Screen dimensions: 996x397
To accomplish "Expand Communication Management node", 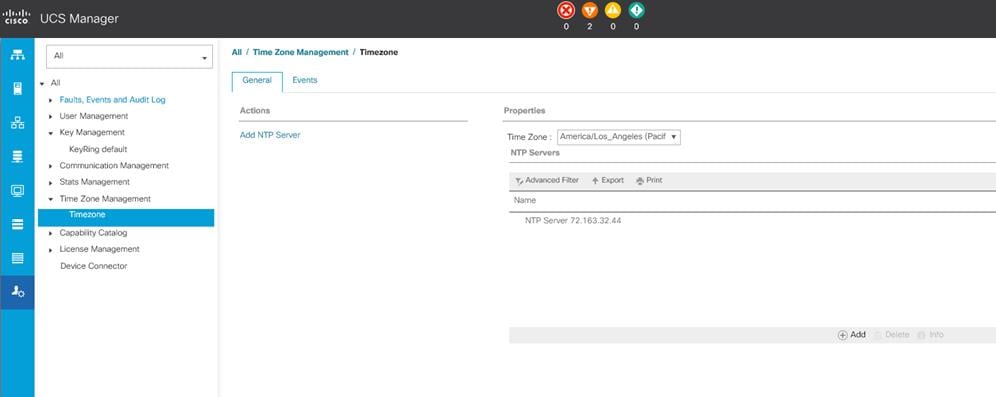I will coord(51,166).
